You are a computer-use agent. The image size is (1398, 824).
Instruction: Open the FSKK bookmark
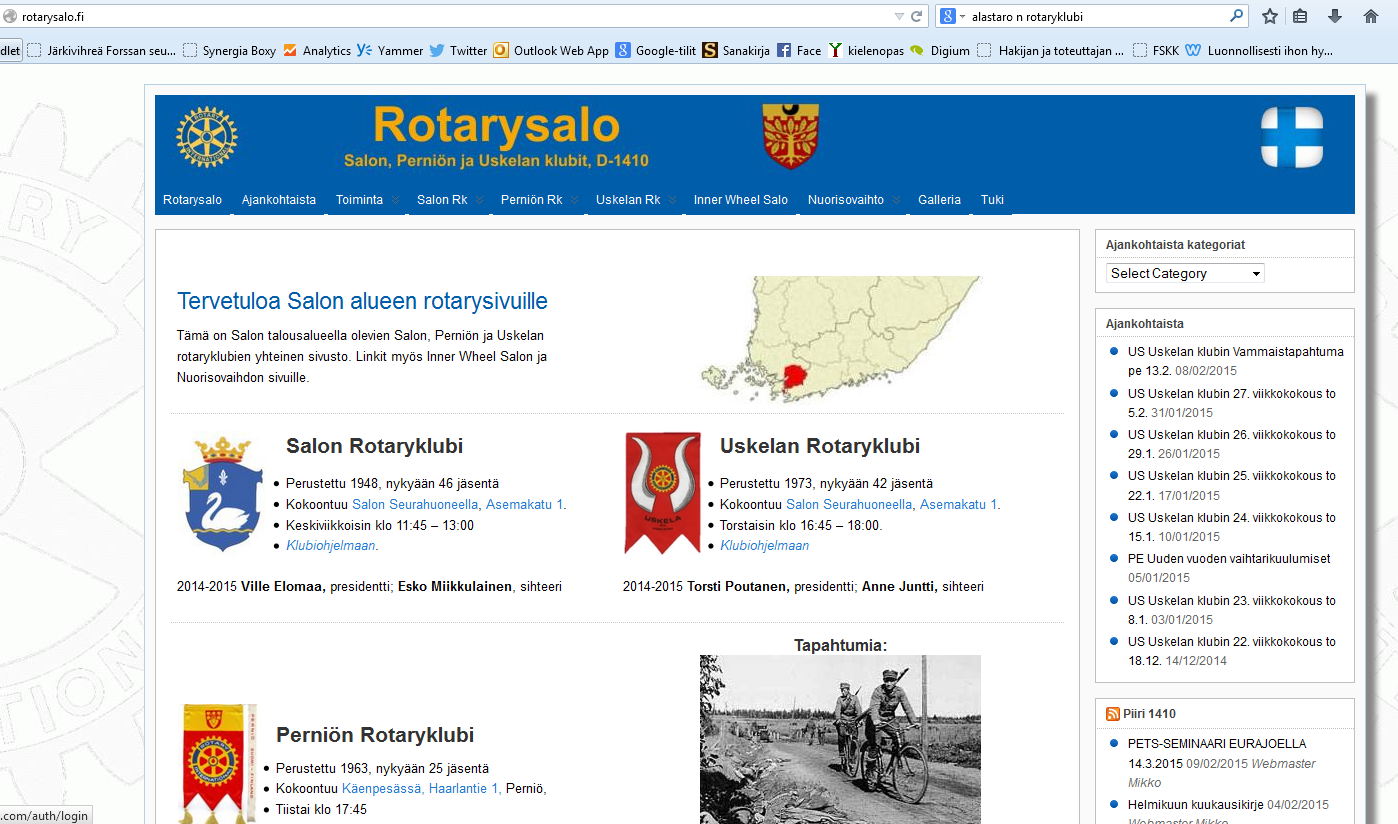coord(1156,50)
